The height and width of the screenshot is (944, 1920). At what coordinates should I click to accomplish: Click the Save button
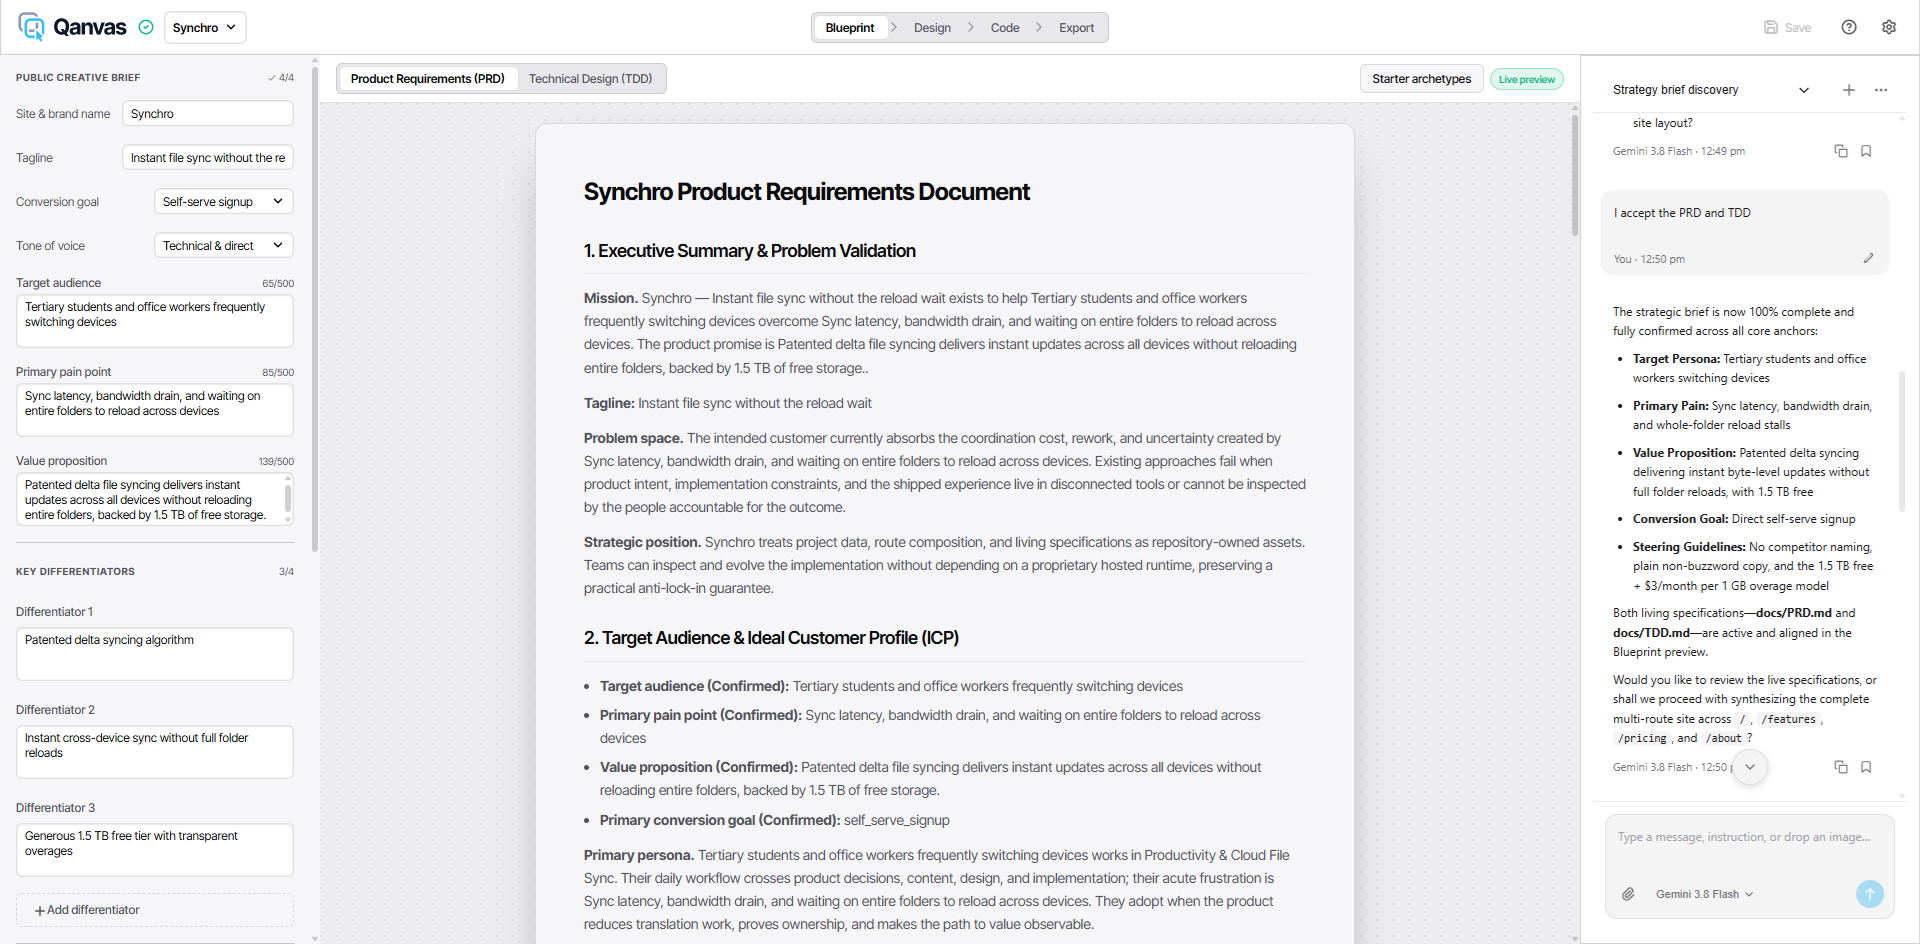(x=1787, y=28)
